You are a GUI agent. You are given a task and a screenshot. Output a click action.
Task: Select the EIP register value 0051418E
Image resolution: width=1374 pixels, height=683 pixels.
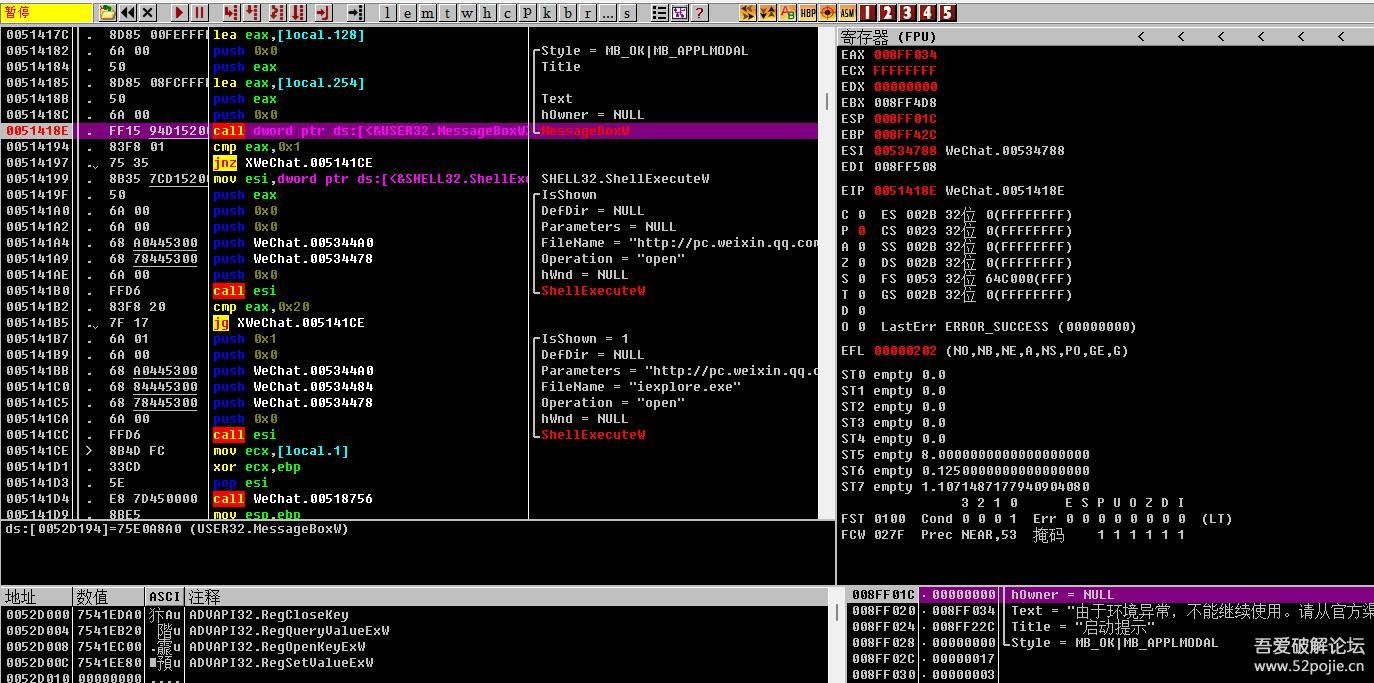click(x=905, y=191)
